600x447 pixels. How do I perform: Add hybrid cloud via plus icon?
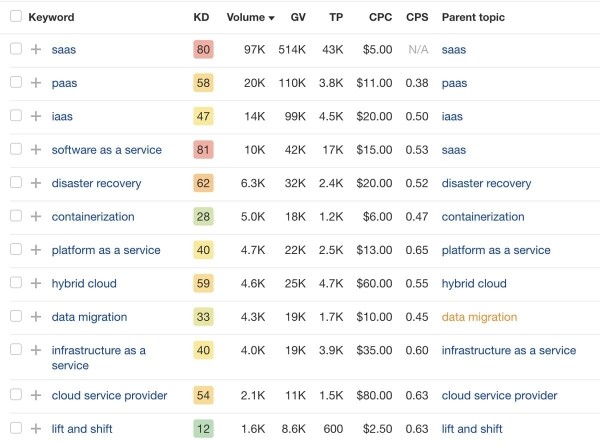point(36,283)
